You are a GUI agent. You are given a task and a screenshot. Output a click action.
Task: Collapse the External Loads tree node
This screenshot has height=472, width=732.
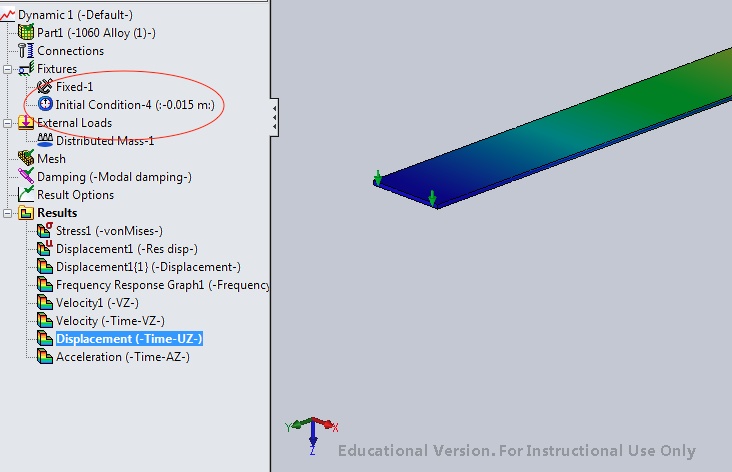[7, 123]
